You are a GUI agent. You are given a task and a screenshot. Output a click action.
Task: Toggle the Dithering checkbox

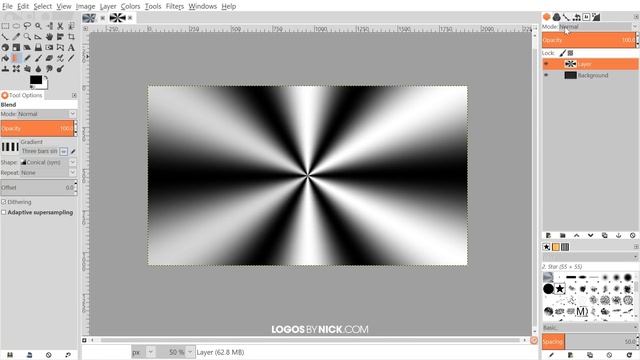coord(4,202)
